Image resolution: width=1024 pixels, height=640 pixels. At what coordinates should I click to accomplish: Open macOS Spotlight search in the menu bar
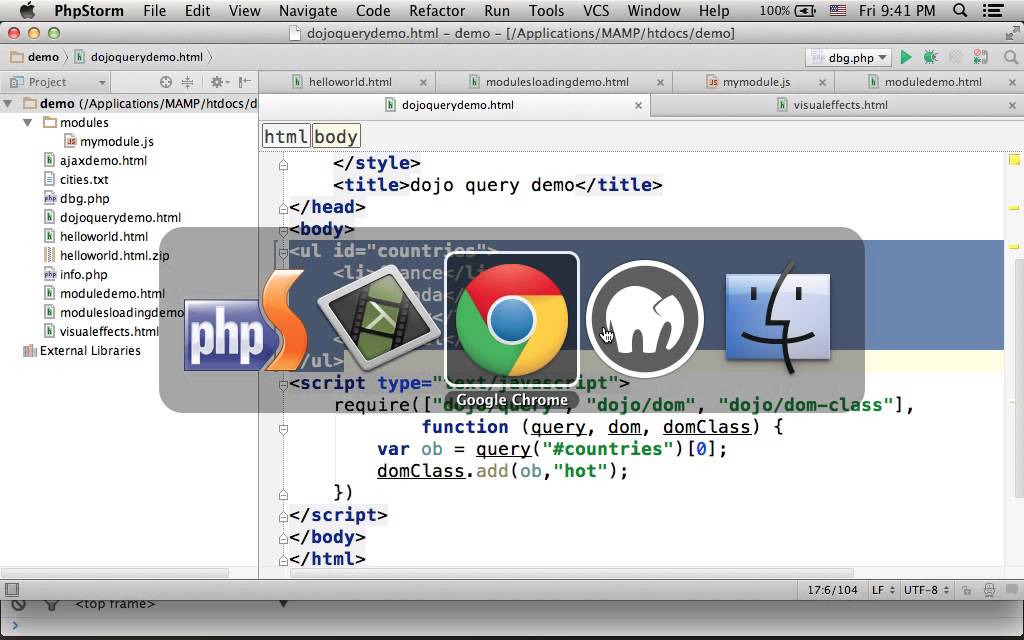(960, 10)
